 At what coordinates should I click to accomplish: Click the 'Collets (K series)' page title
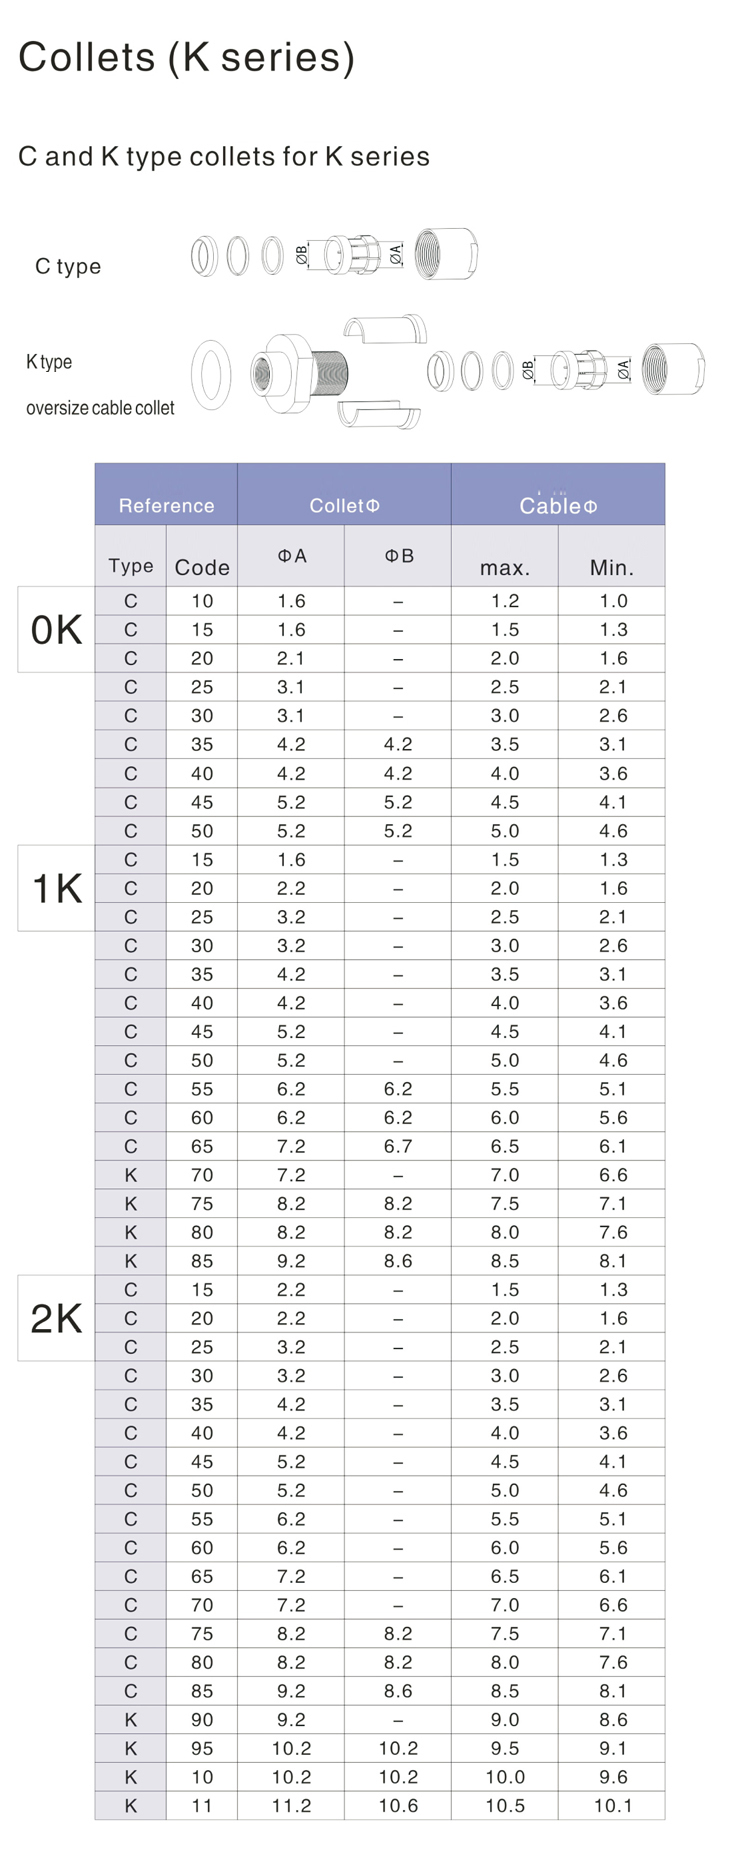click(187, 57)
